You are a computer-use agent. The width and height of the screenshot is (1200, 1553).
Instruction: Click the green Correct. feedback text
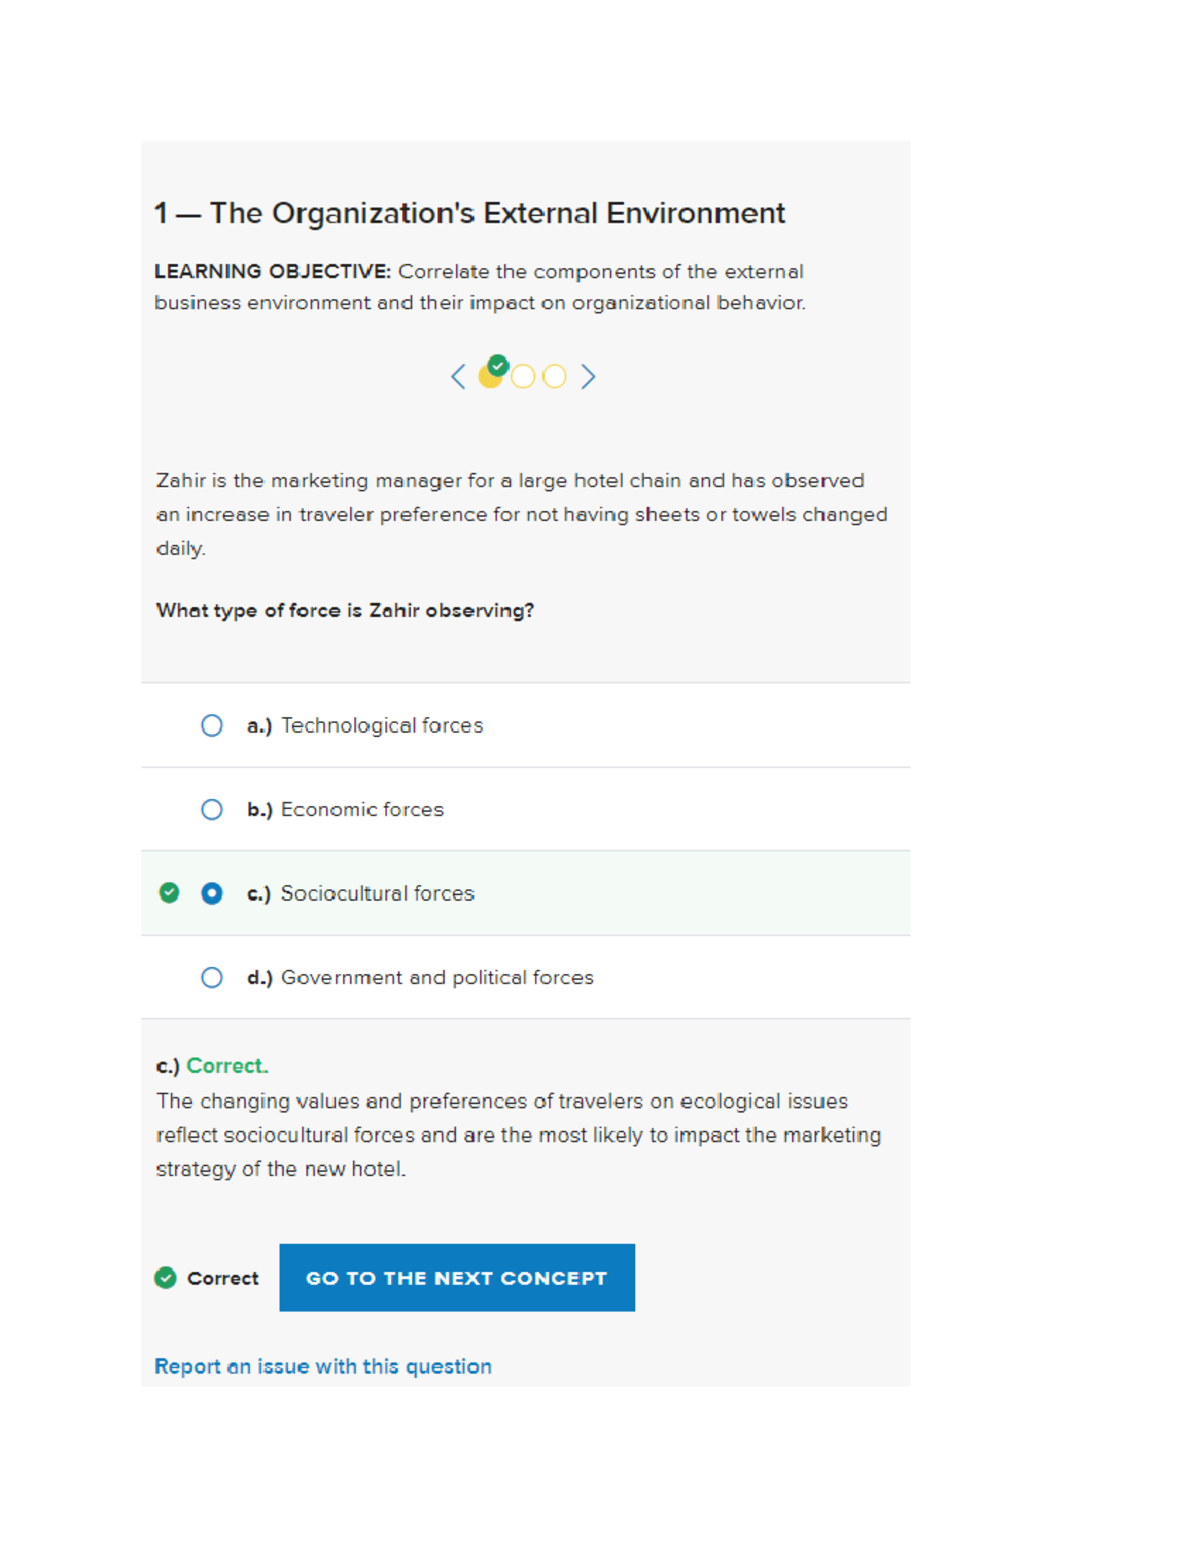point(227,1066)
